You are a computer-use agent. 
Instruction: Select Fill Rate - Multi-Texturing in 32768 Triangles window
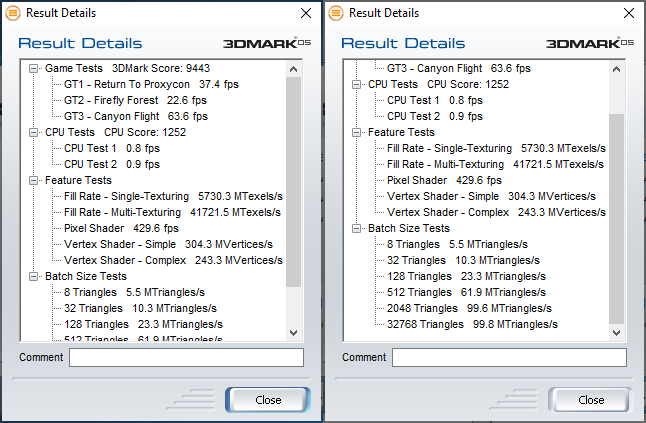point(495,164)
